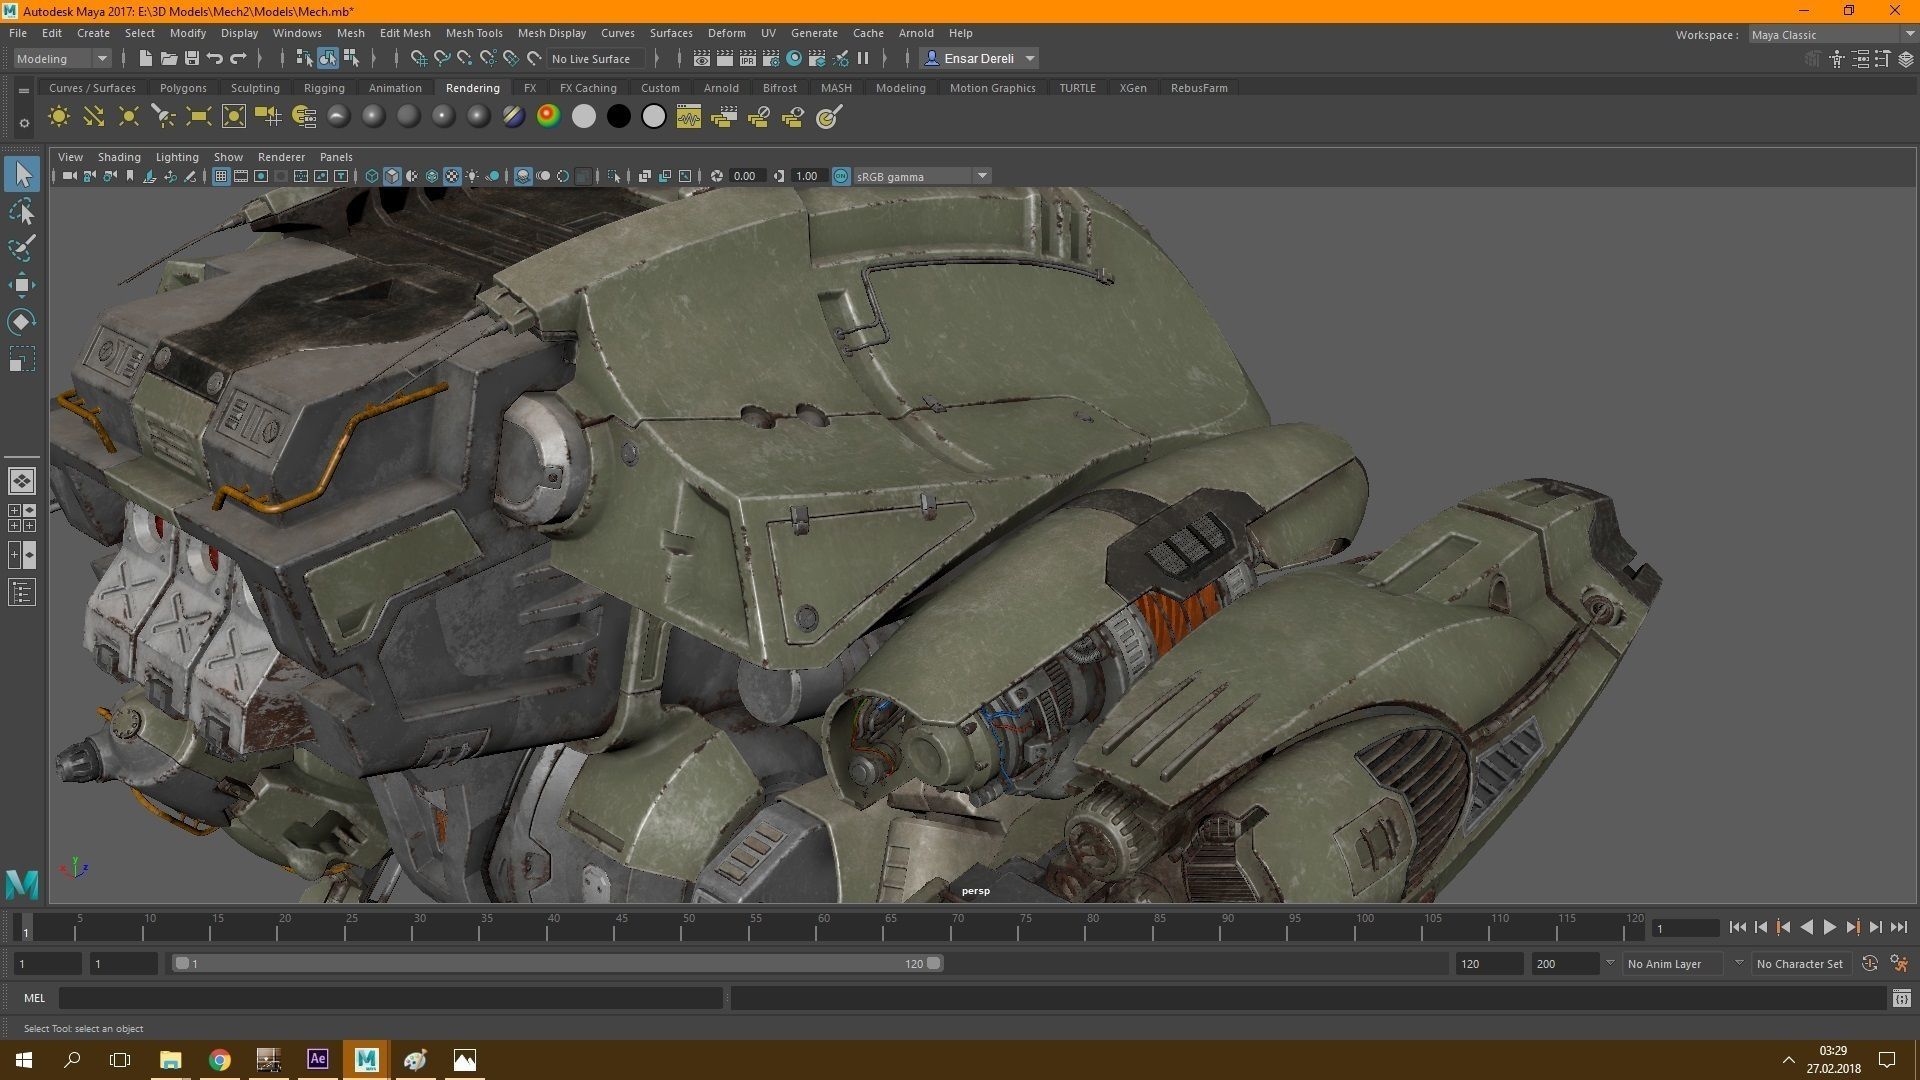The image size is (1920, 1080).
Task: Open the Render View window icon
Action: click(x=702, y=59)
